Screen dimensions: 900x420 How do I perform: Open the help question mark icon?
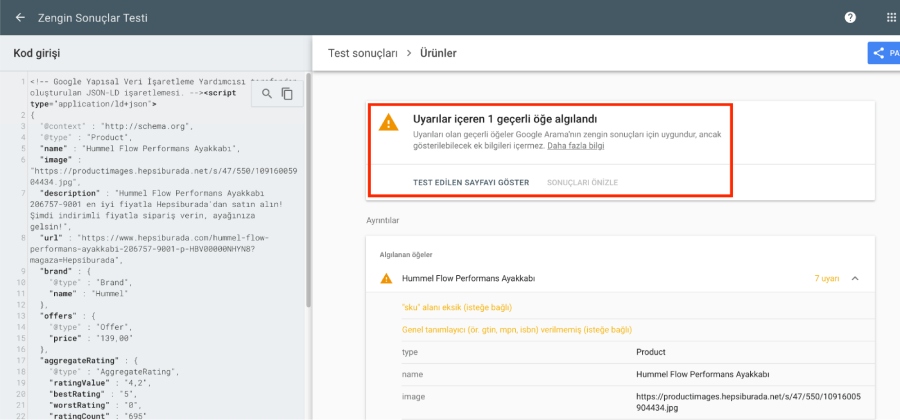850,17
